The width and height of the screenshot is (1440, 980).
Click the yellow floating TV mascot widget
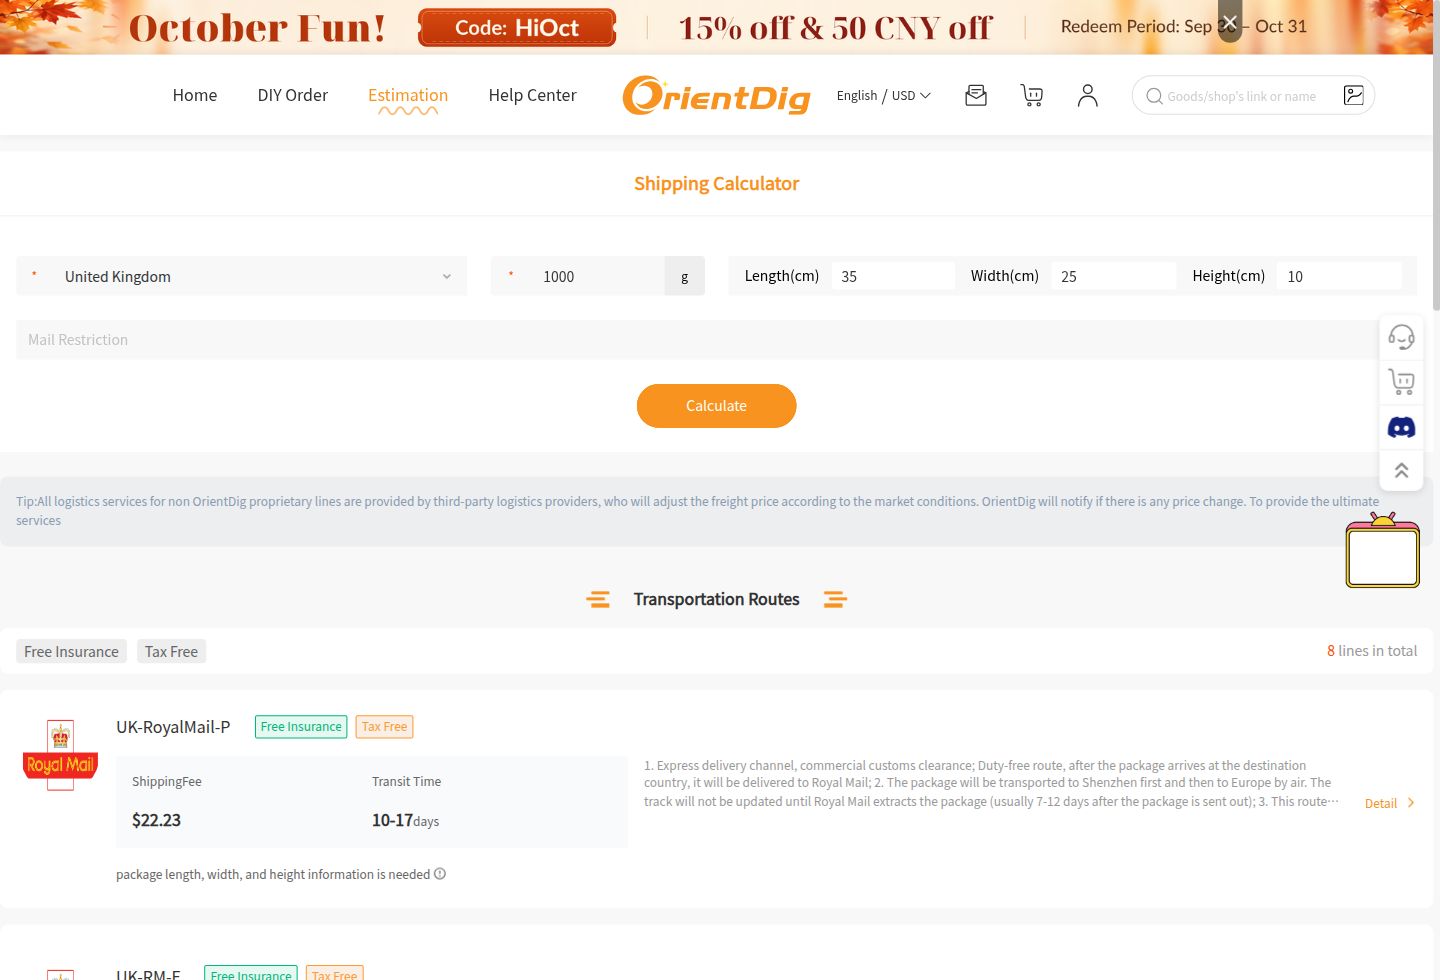pos(1383,550)
